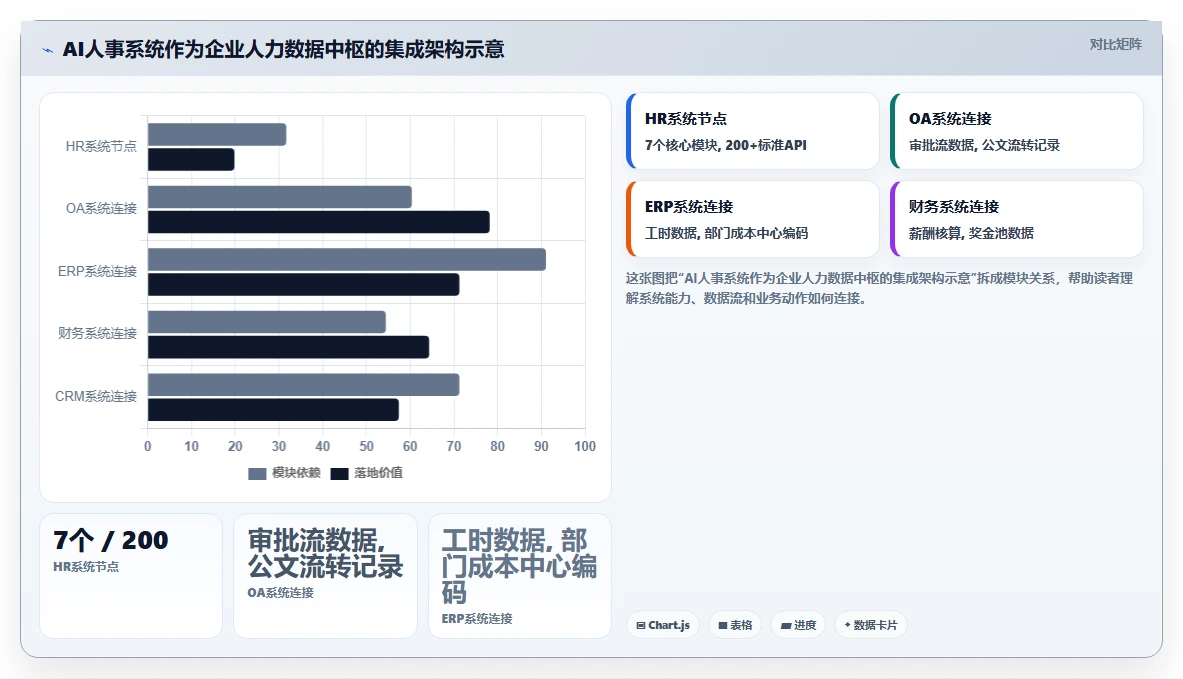The width and height of the screenshot is (1183, 679).
Task: Click the 7个 / 200 stat card
Action: coord(131,576)
